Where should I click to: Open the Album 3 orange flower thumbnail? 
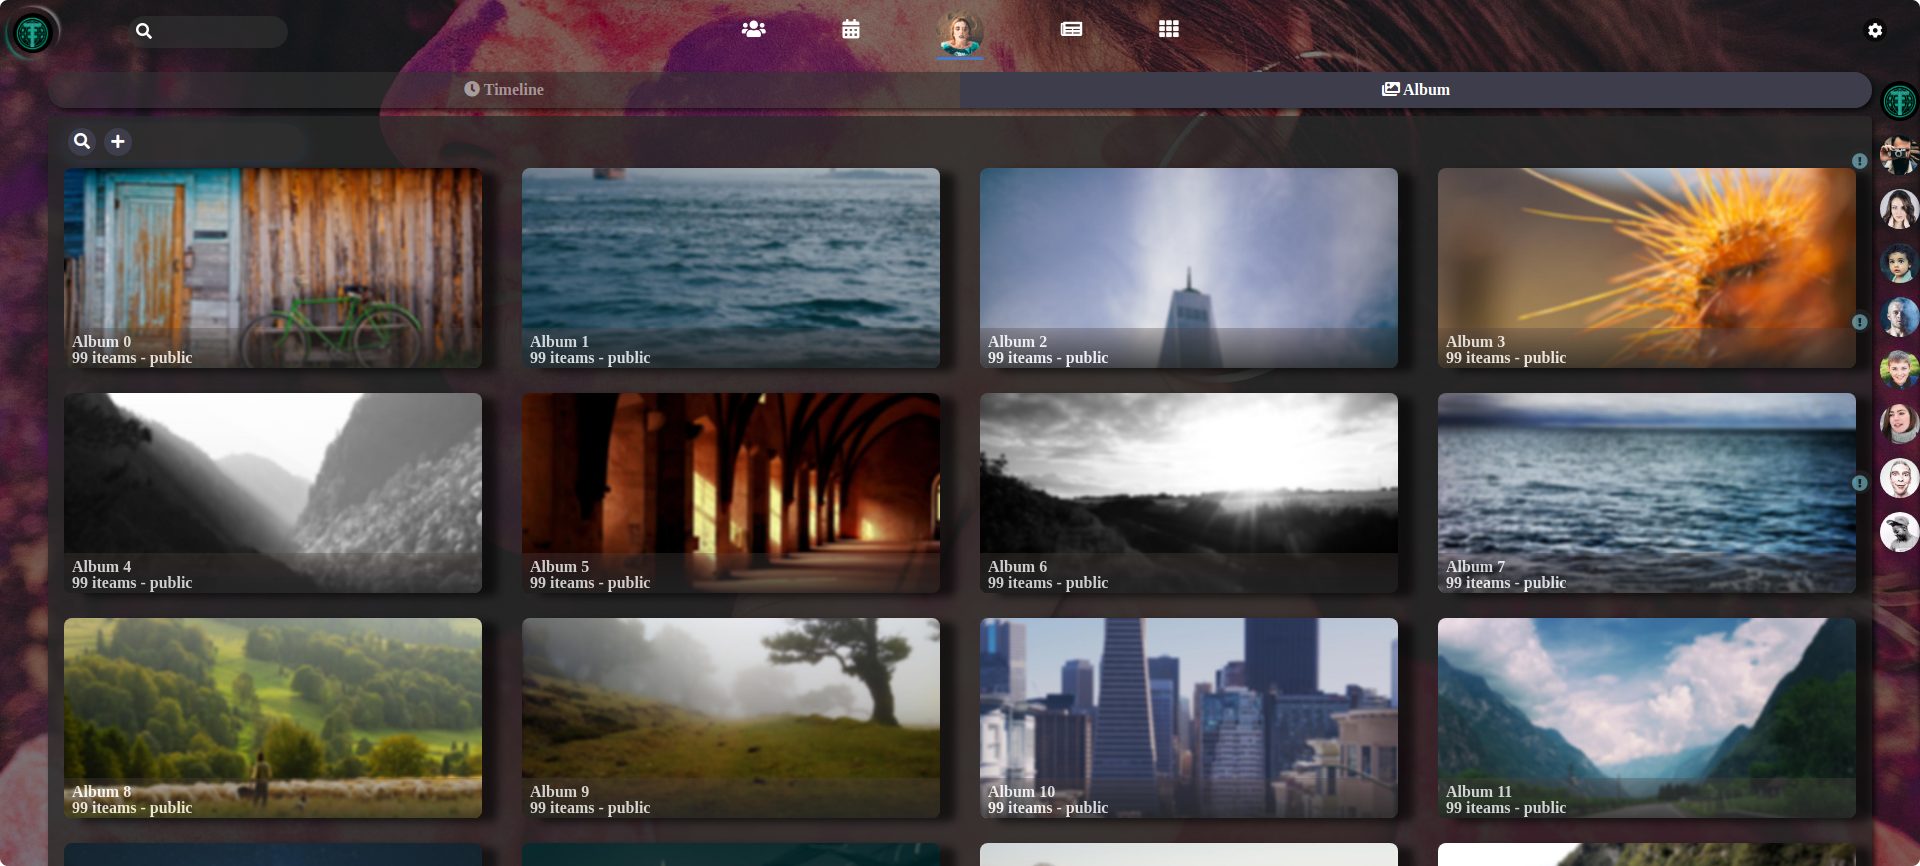coord(1647,268)
